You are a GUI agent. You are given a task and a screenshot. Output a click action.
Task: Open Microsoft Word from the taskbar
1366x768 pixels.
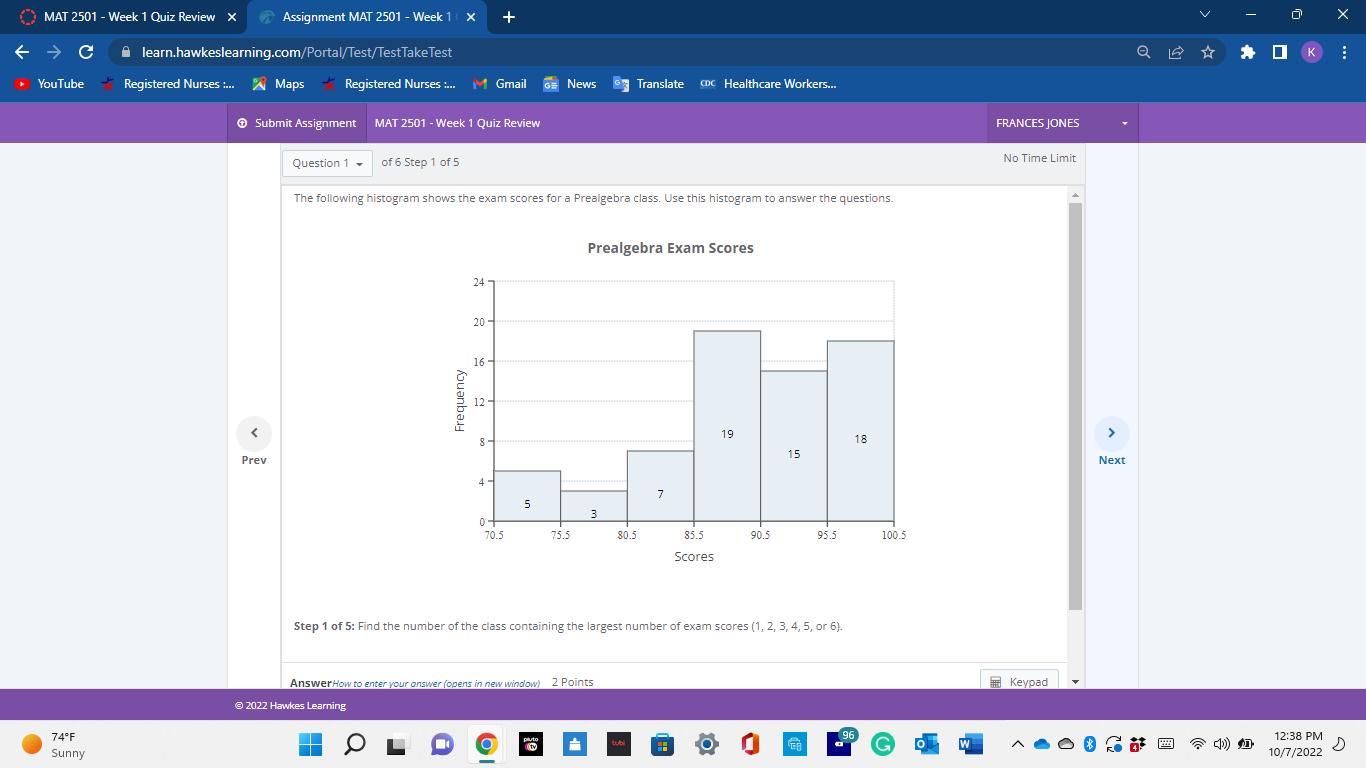(x=970, y=744)
